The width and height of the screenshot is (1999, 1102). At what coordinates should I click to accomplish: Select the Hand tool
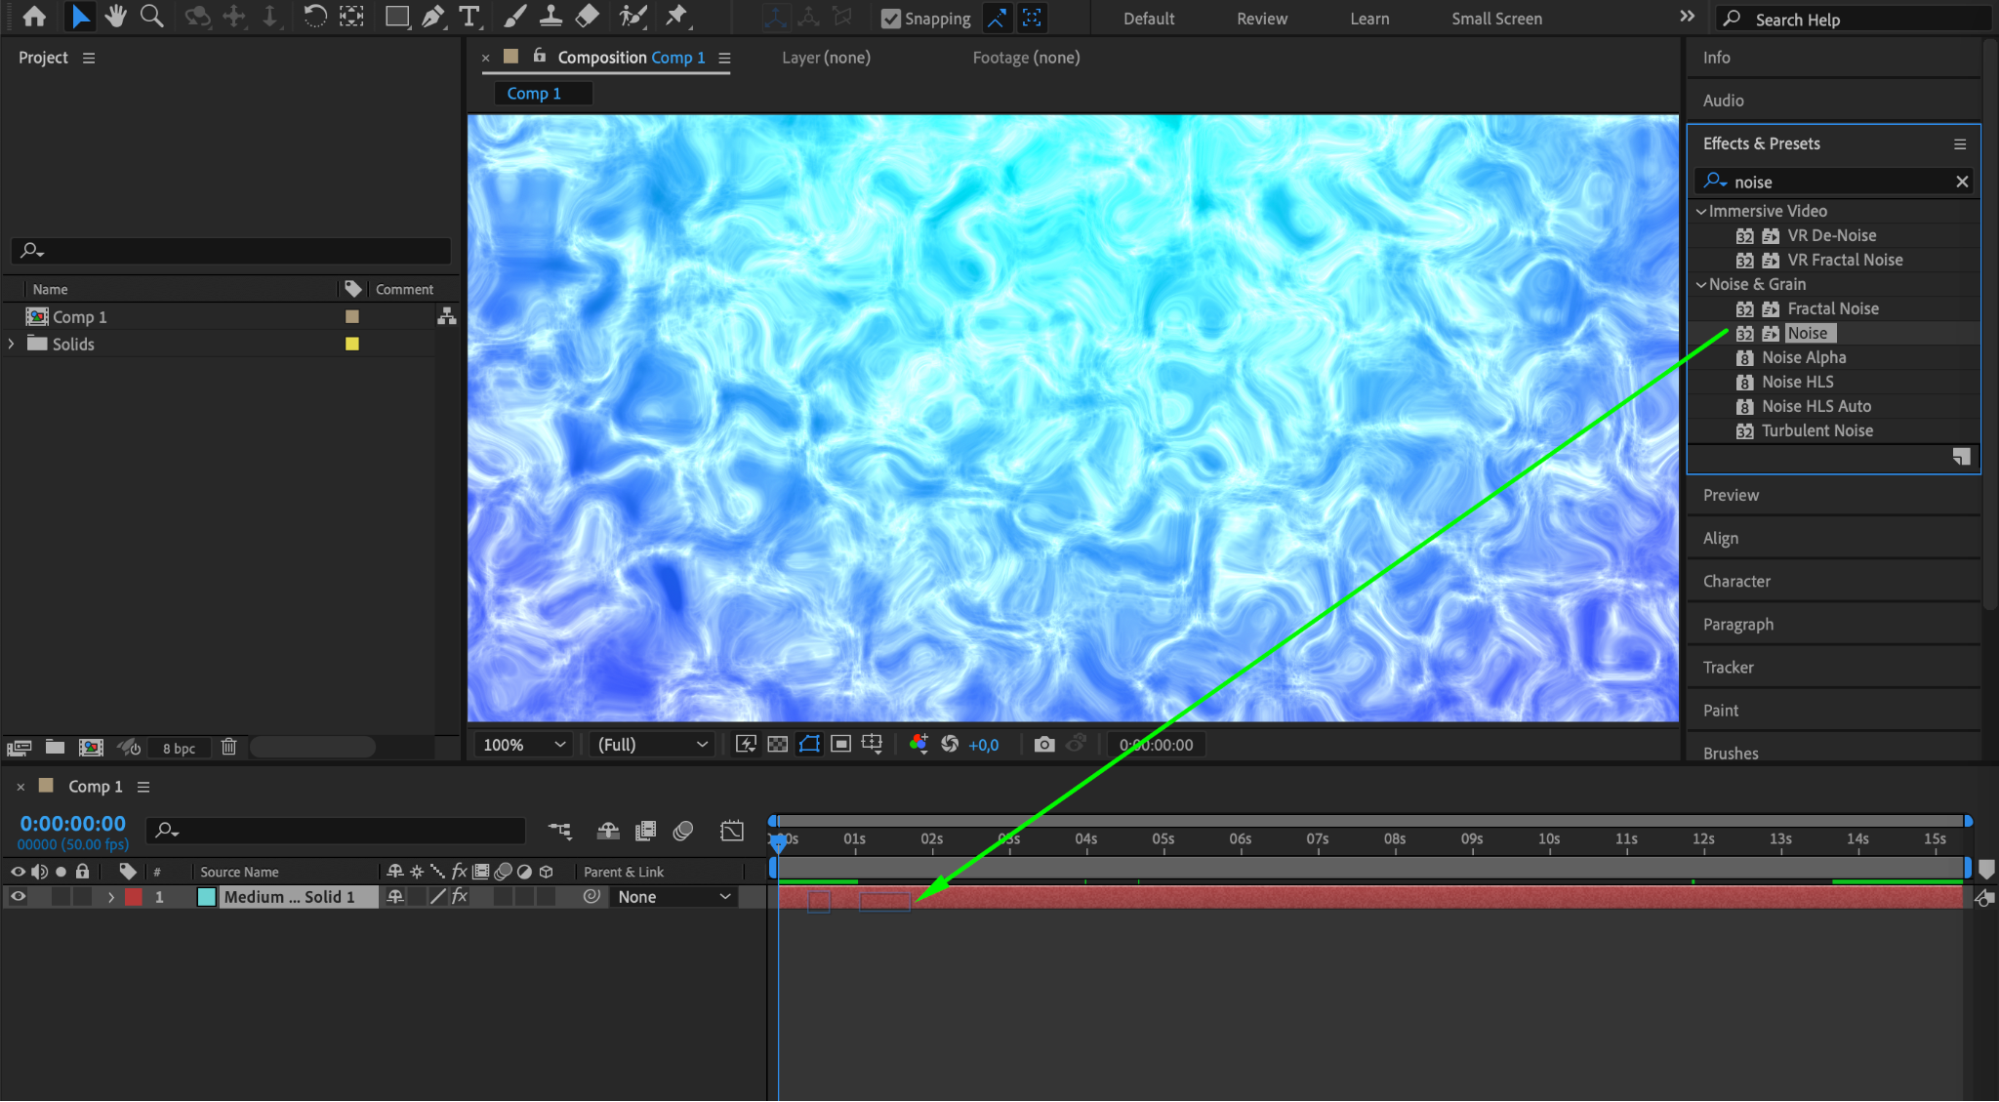pos(116,16)
